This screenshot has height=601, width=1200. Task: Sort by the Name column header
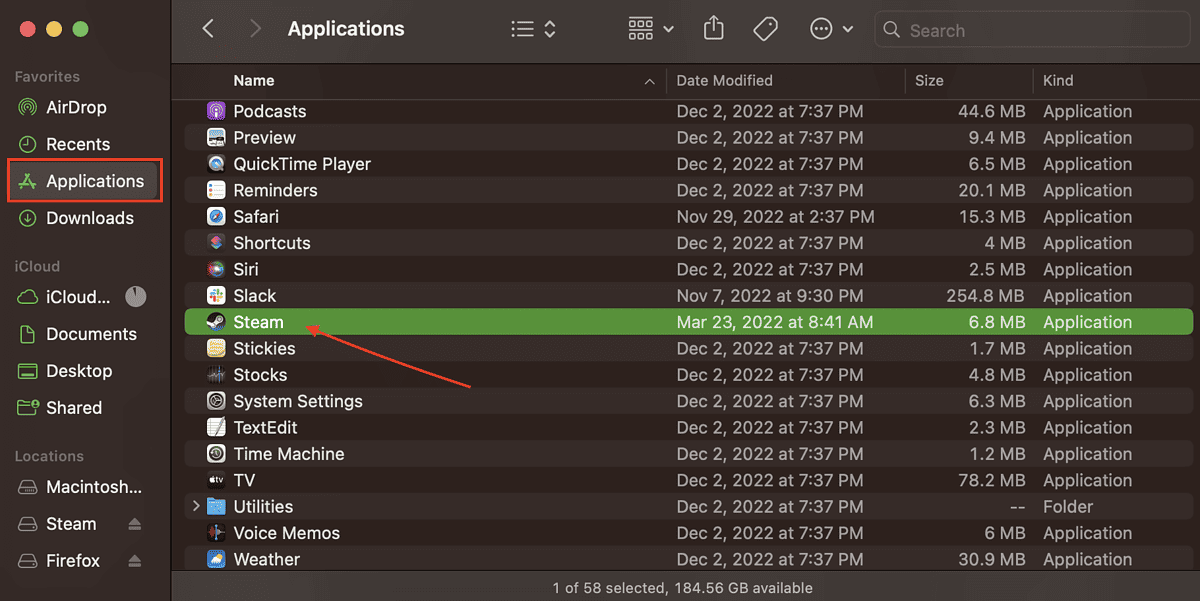pos(254,81)
